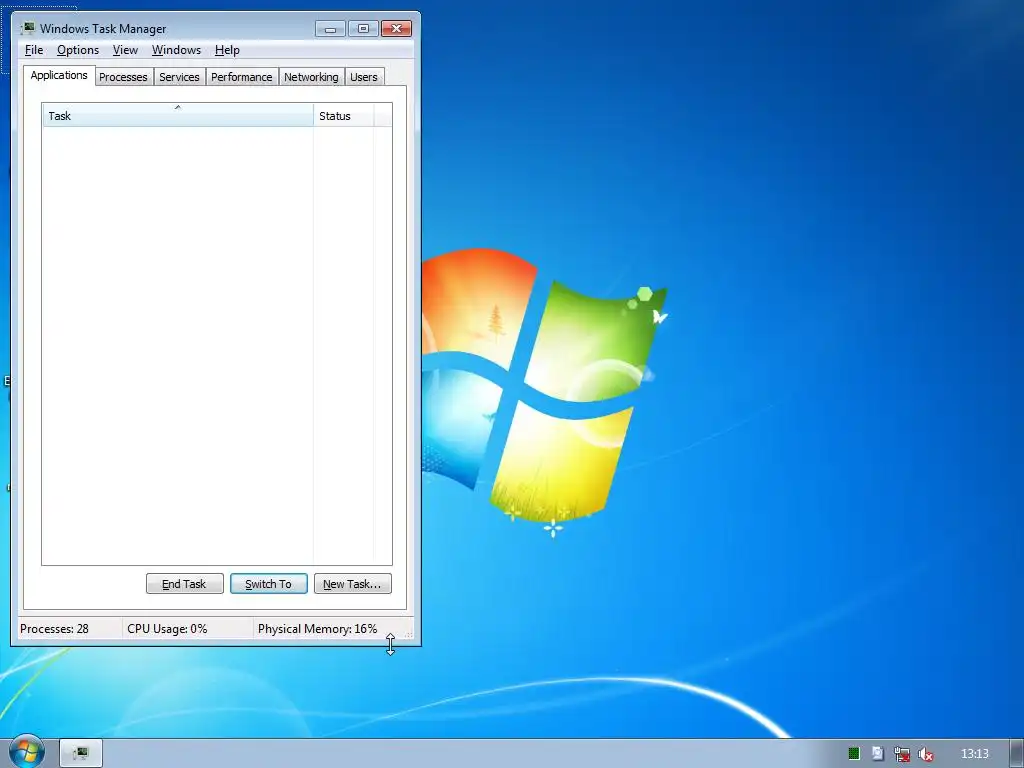1024x768 pixels.
Task: Click the muted volume tray icon
Action: [925, 754]
